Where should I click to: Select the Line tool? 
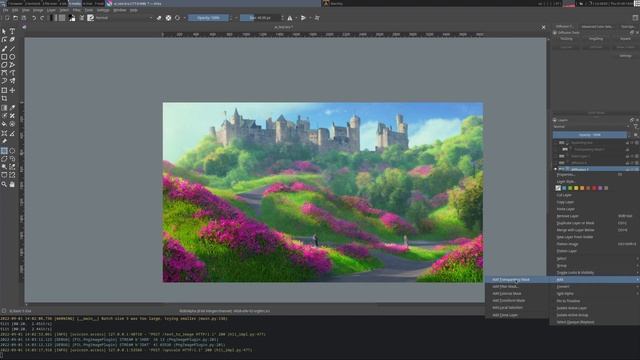pos(12,49)
